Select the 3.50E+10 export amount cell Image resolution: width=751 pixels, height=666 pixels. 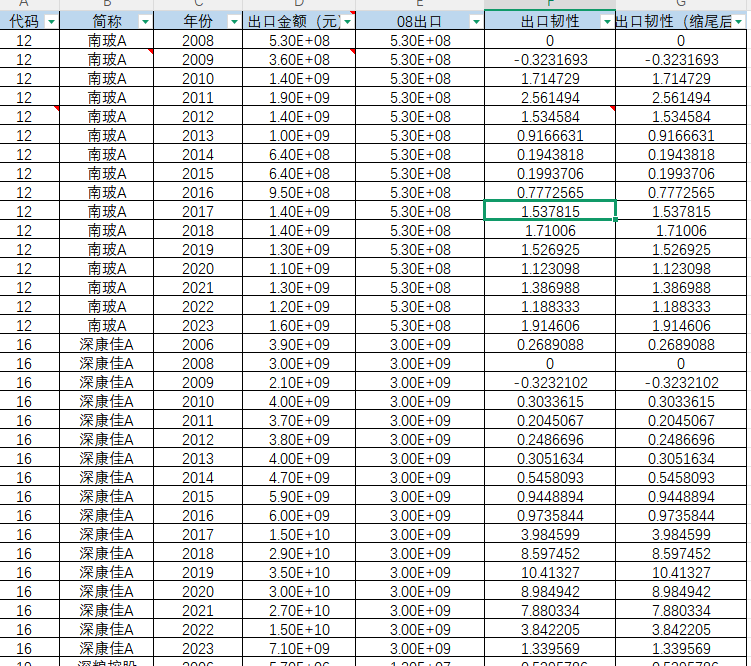[299, 572]
